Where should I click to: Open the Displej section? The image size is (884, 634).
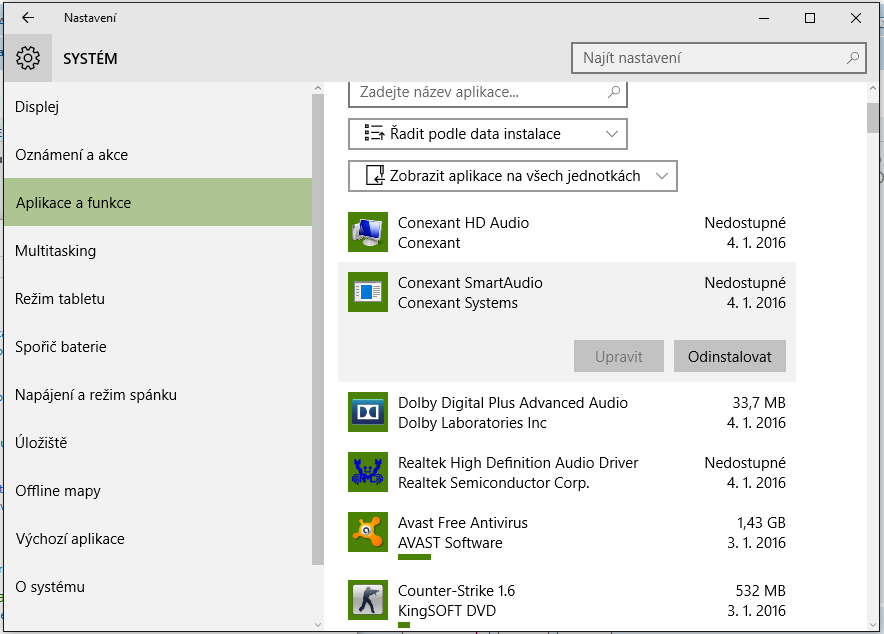coord(158,107)
